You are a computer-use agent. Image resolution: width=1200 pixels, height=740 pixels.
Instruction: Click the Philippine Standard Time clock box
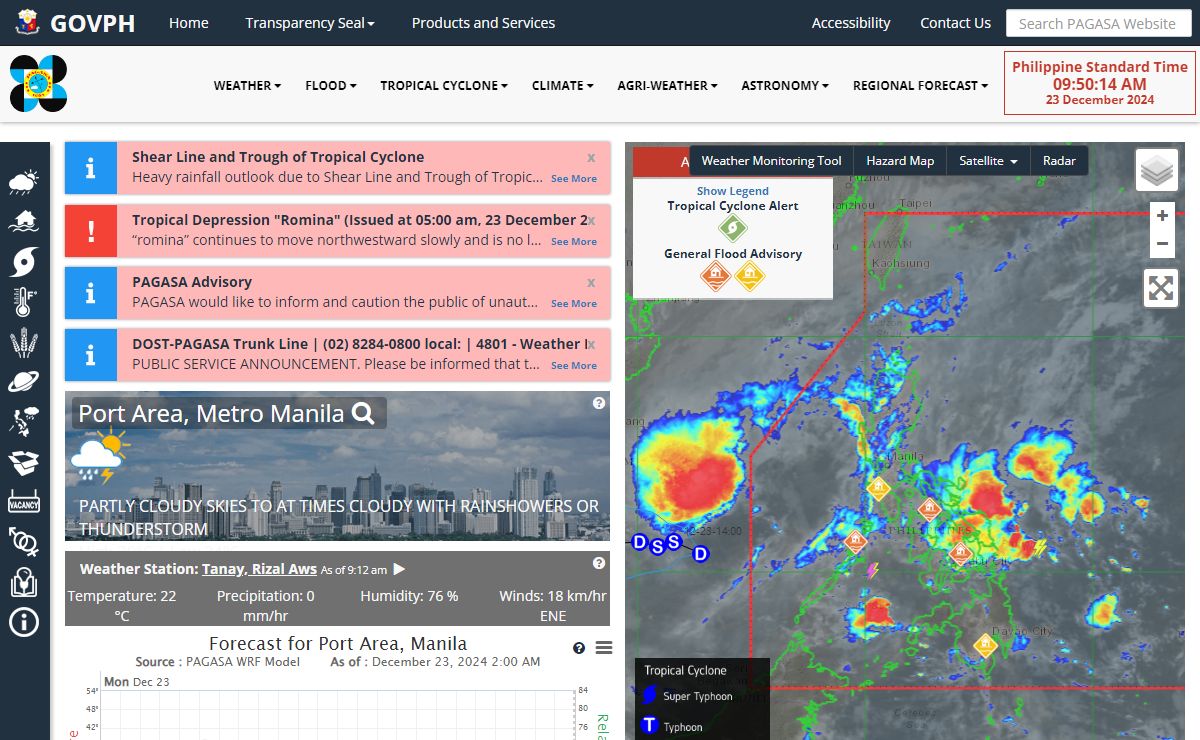pos(1100,83)
